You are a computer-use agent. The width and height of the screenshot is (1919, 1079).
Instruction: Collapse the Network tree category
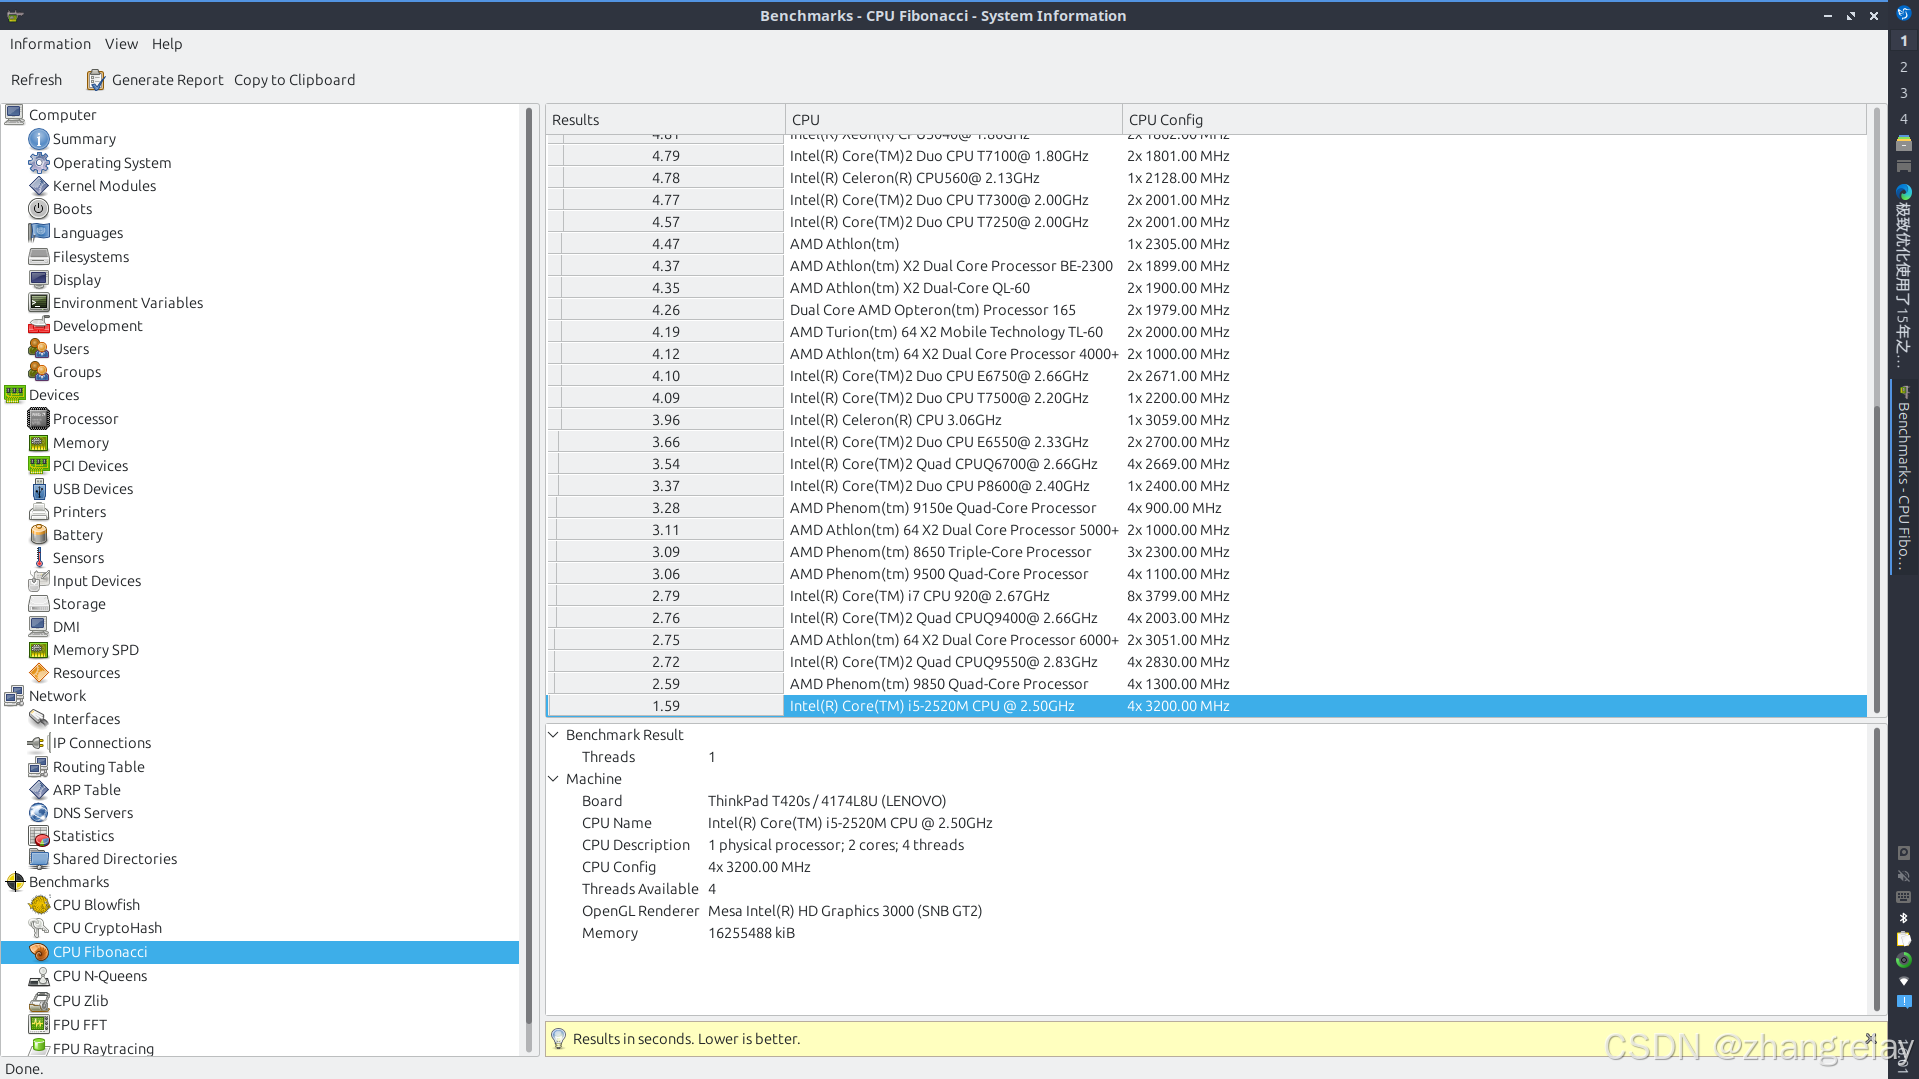(15, 696)
